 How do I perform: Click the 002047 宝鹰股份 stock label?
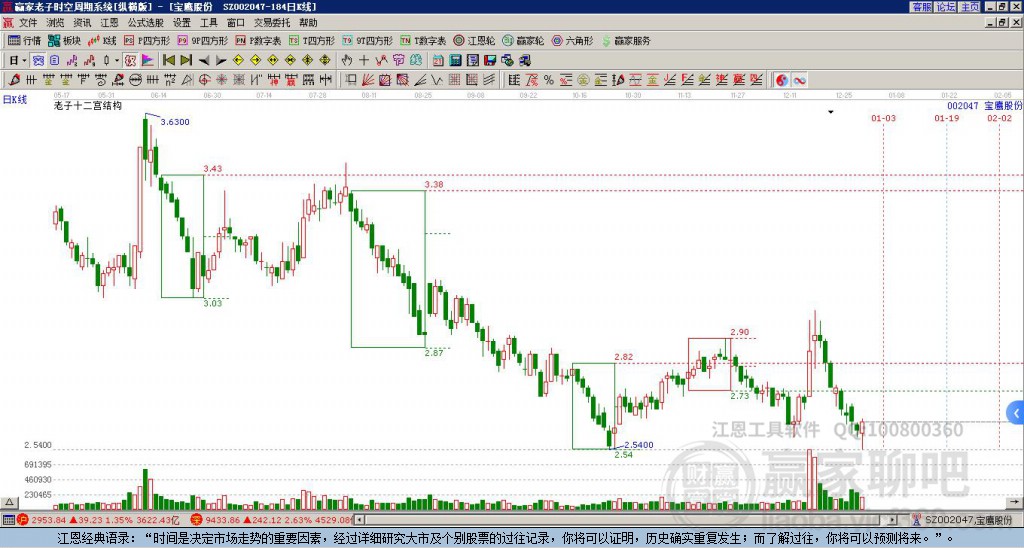point(984,106)
